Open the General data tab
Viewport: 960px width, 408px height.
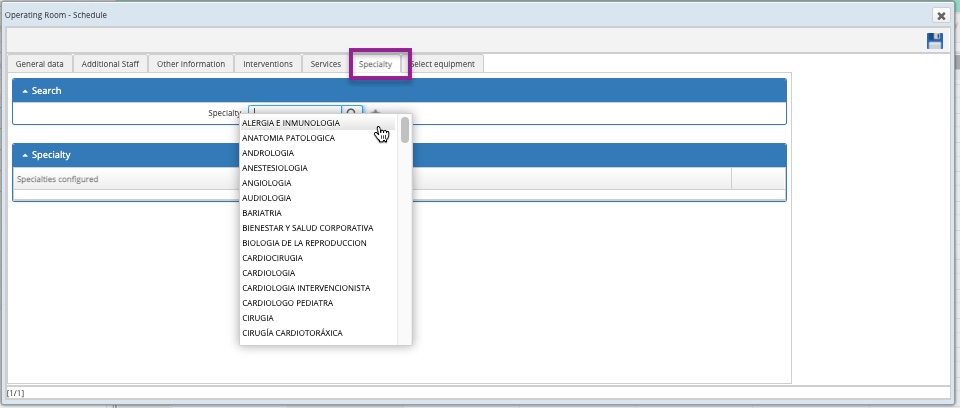[40, 64]
